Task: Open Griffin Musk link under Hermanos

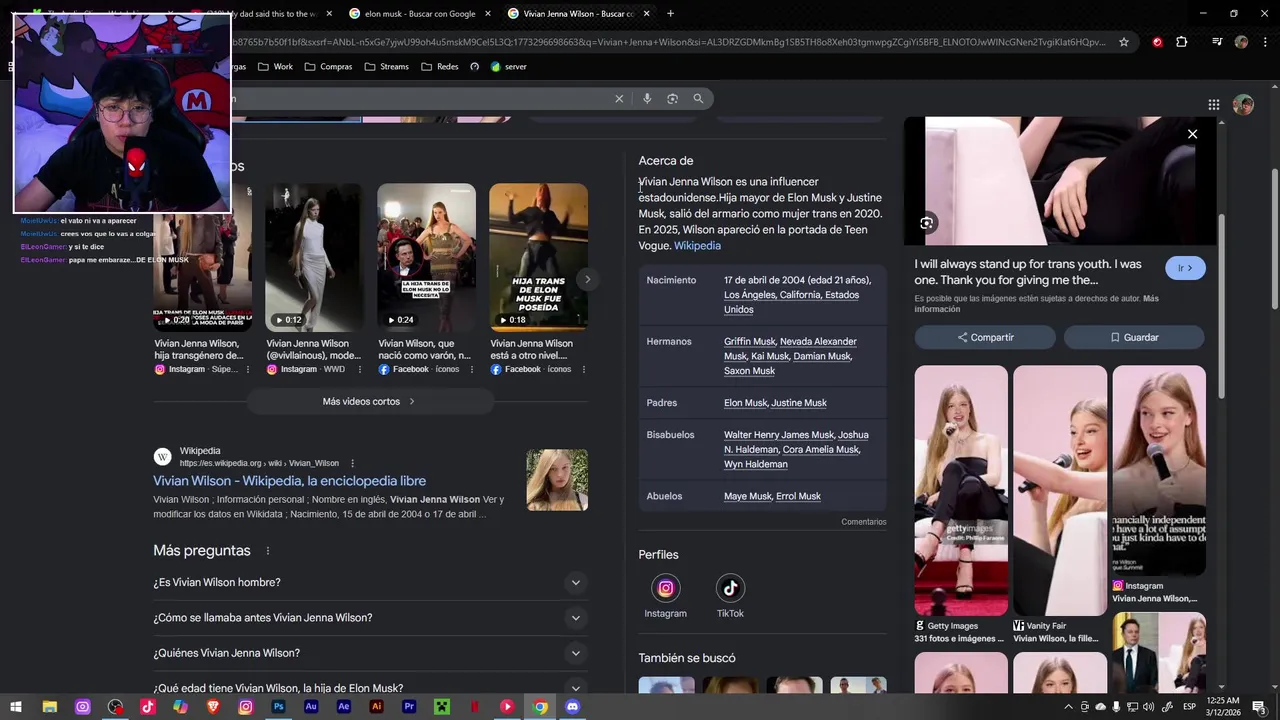Action: click(749, 342)
